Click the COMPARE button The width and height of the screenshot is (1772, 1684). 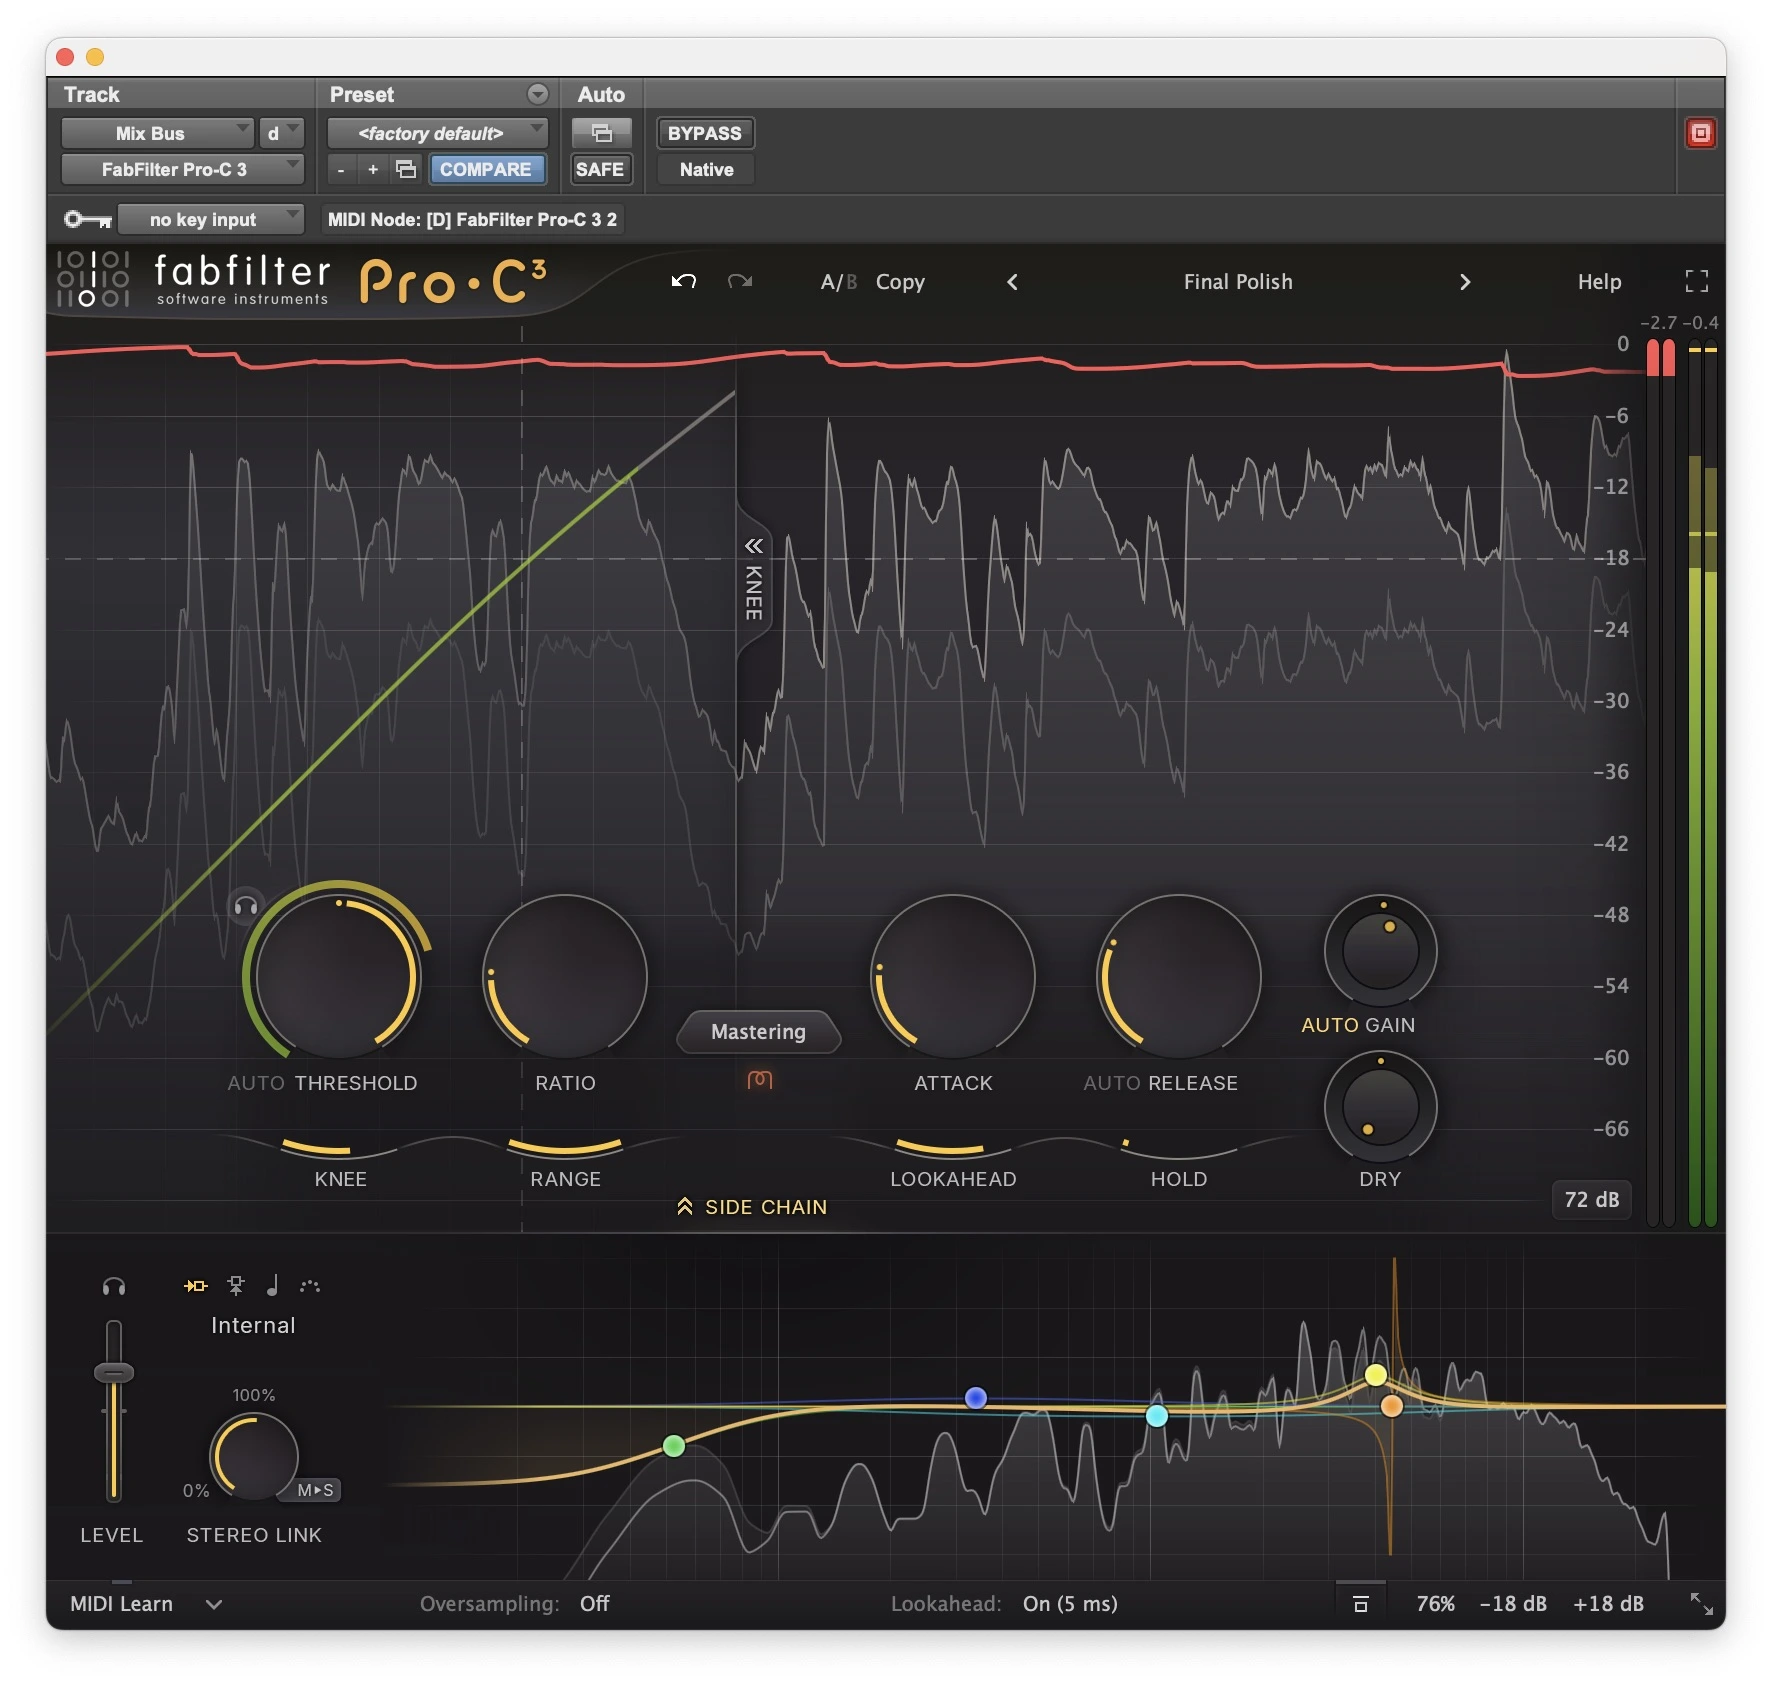click(486, 169)
